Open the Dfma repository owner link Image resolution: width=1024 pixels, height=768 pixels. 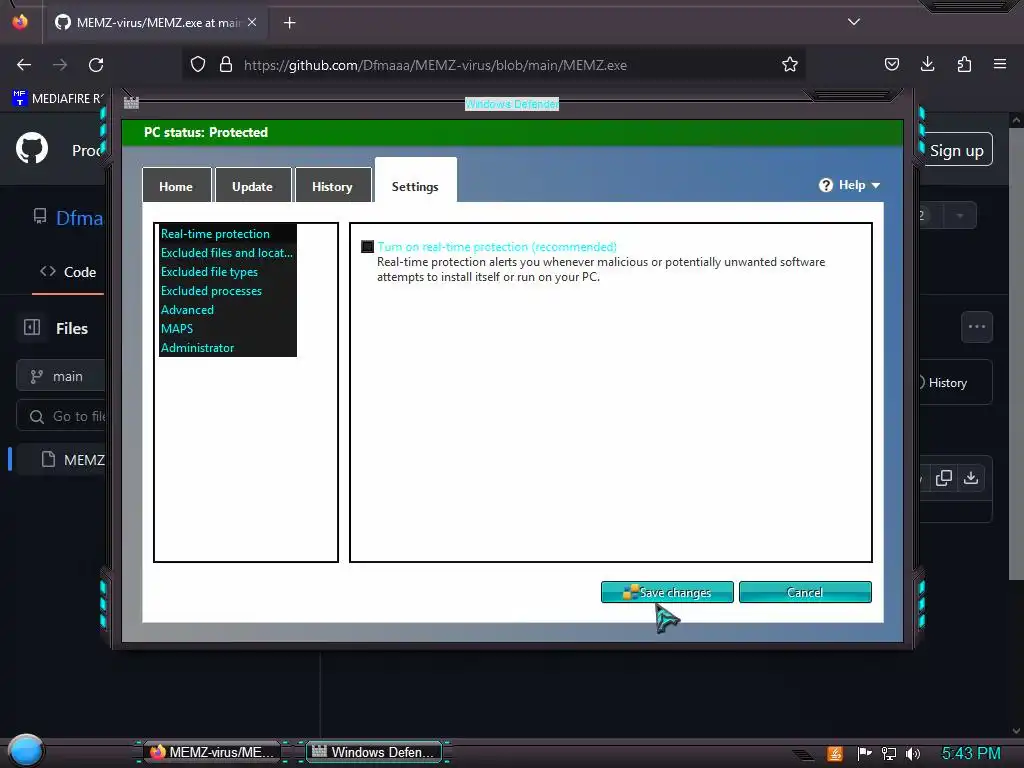(x=79, y=218)
